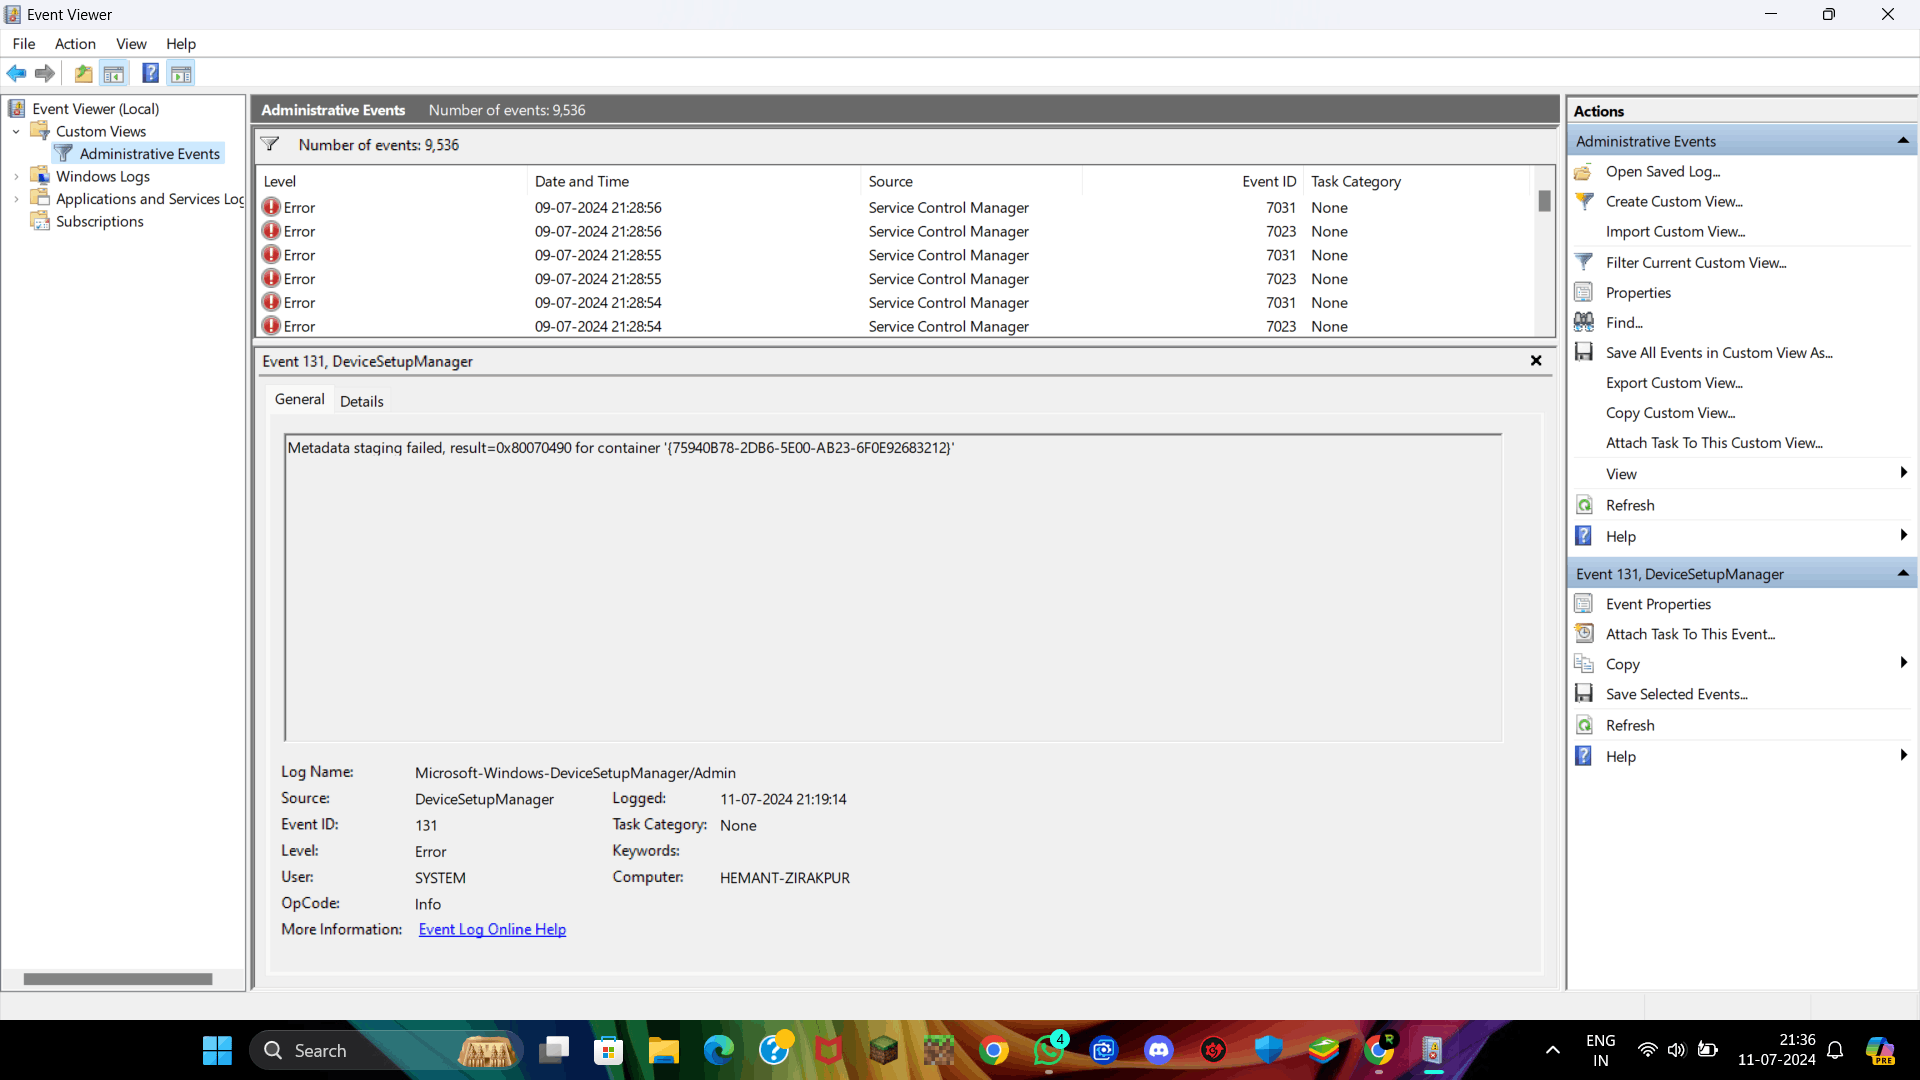Click the back navigation arrow in the toolbar
The height and width of the screenshot is (1080, 1920).
tap(16, 73)
